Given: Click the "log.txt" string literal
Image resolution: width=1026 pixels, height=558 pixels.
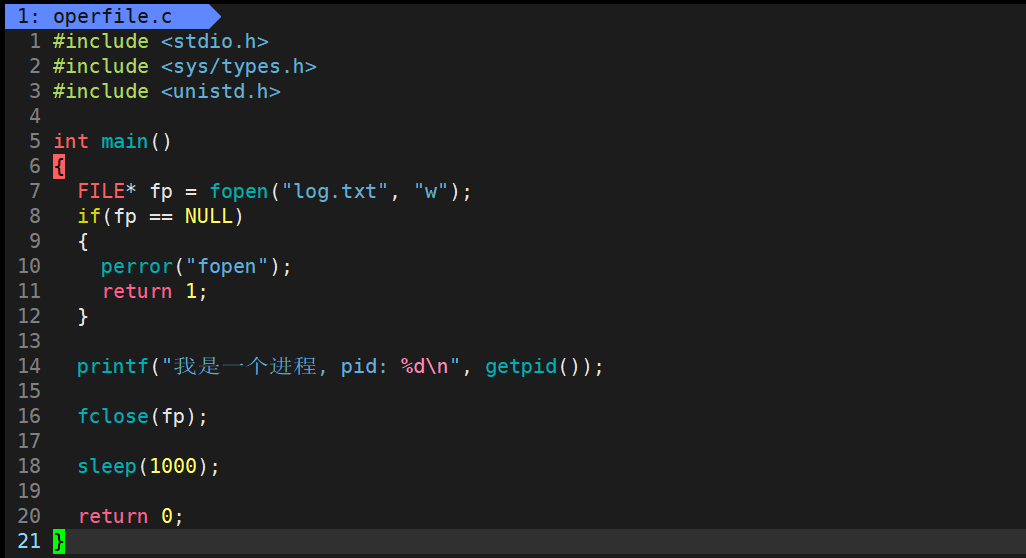Looking at the screenshot, I should click(335, 191).
